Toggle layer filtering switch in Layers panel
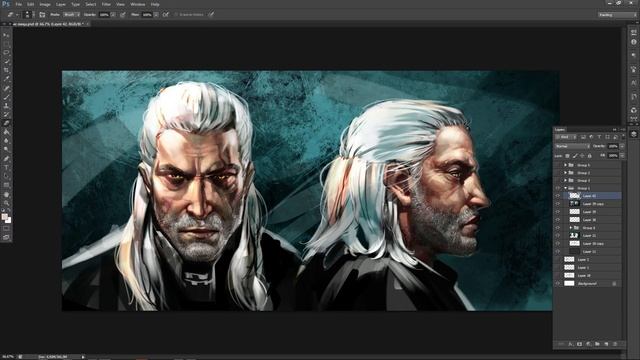Image resolution: width=640 pixels, height=360 pixels. [623, 136]
